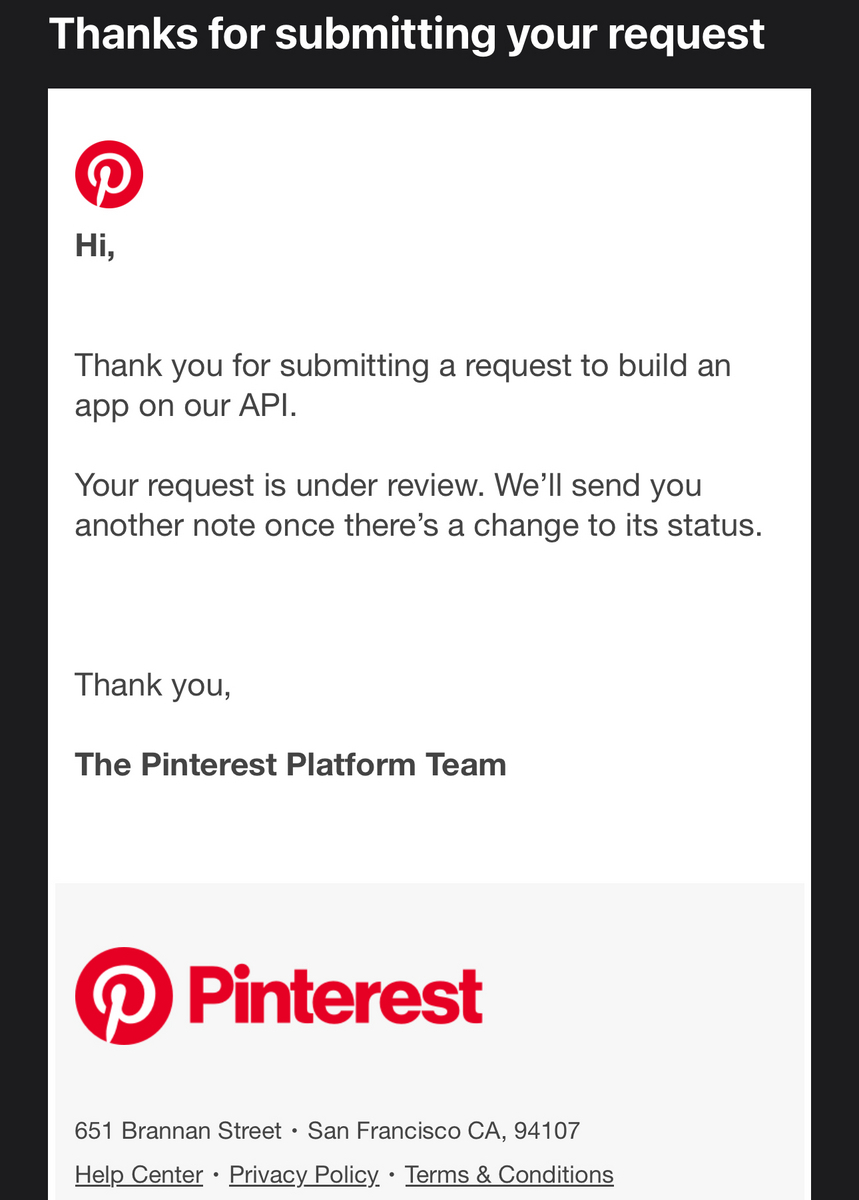The image size is (859, 1200).
Task: Click the small Pinterest logo above the greeting
Action: point(109,174)
